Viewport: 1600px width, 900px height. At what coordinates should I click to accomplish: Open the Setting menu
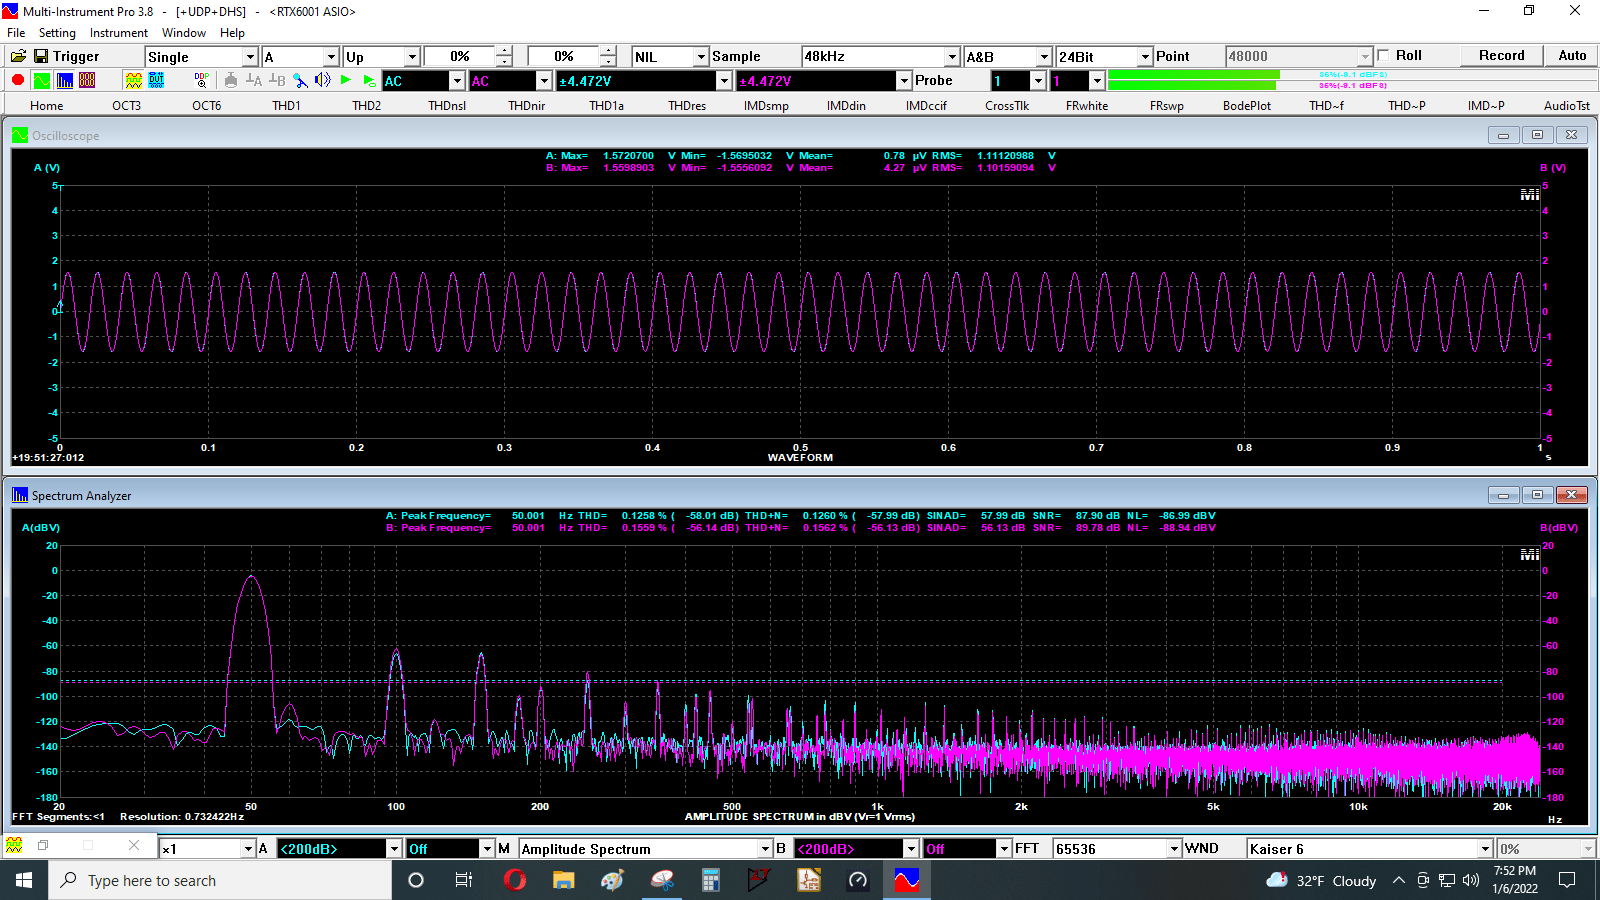[x=57, y=33]
